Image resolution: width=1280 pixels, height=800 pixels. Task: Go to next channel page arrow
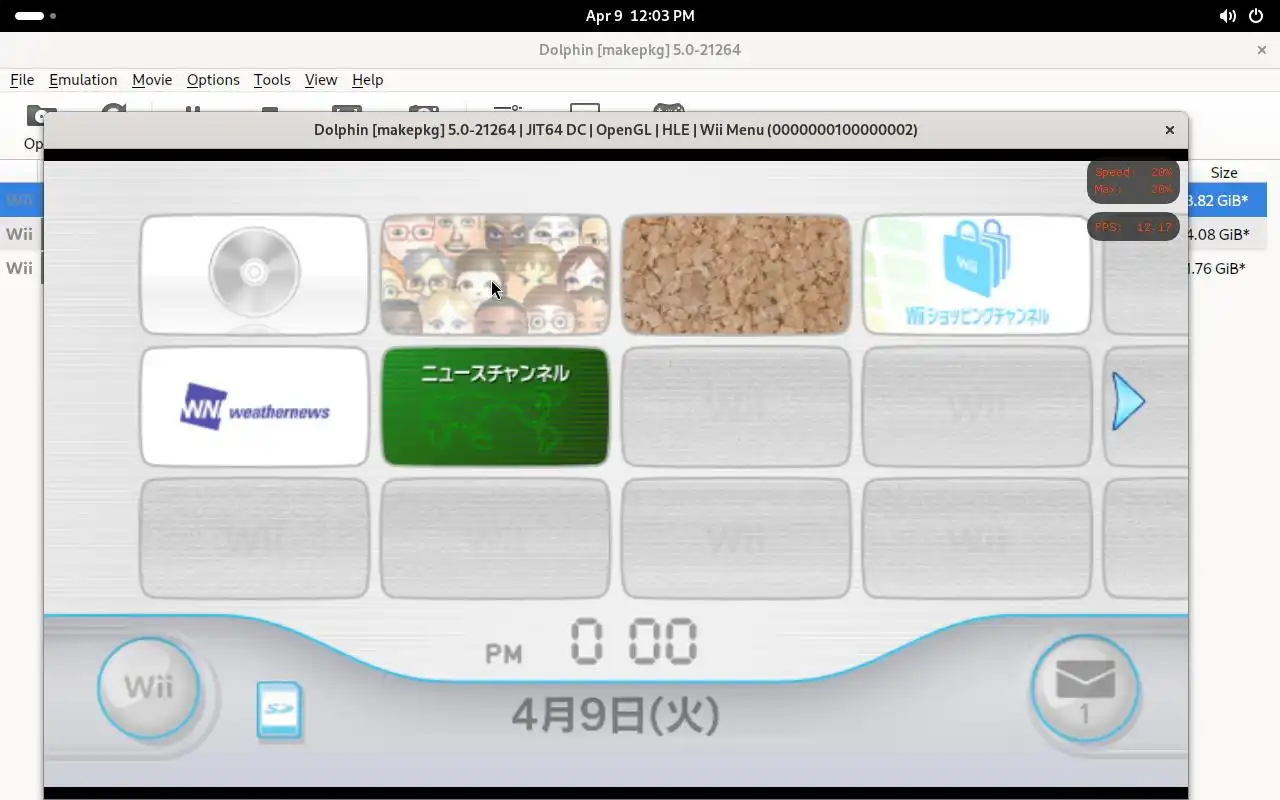[1128, 402]
